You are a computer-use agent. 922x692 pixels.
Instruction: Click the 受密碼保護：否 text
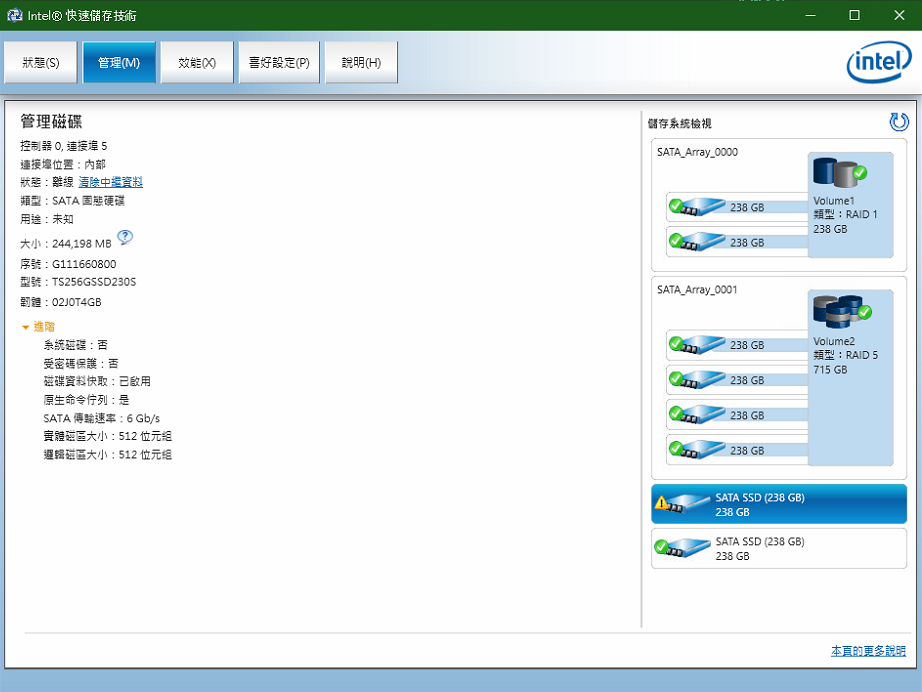[x=81, y=364]
